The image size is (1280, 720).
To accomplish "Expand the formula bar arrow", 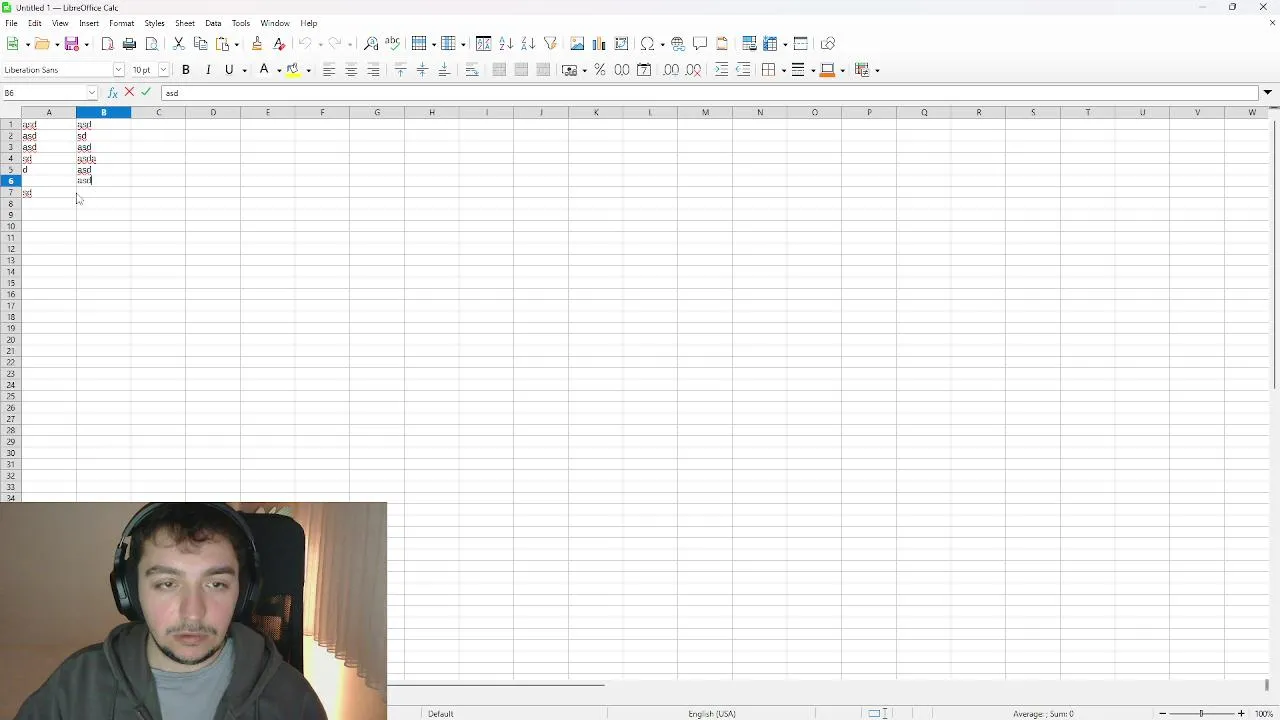I will click(x=1267, y=93).
